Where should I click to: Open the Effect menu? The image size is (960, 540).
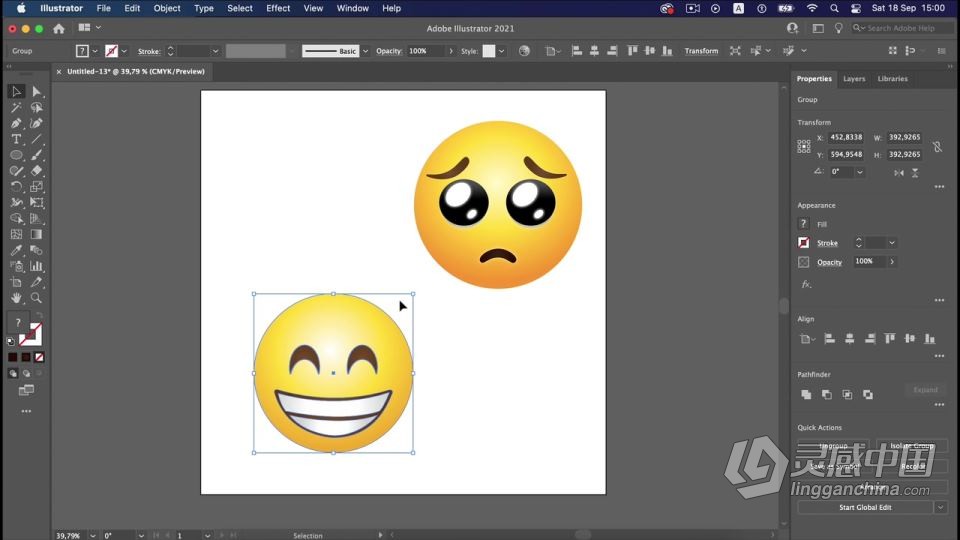pos(278,9)
